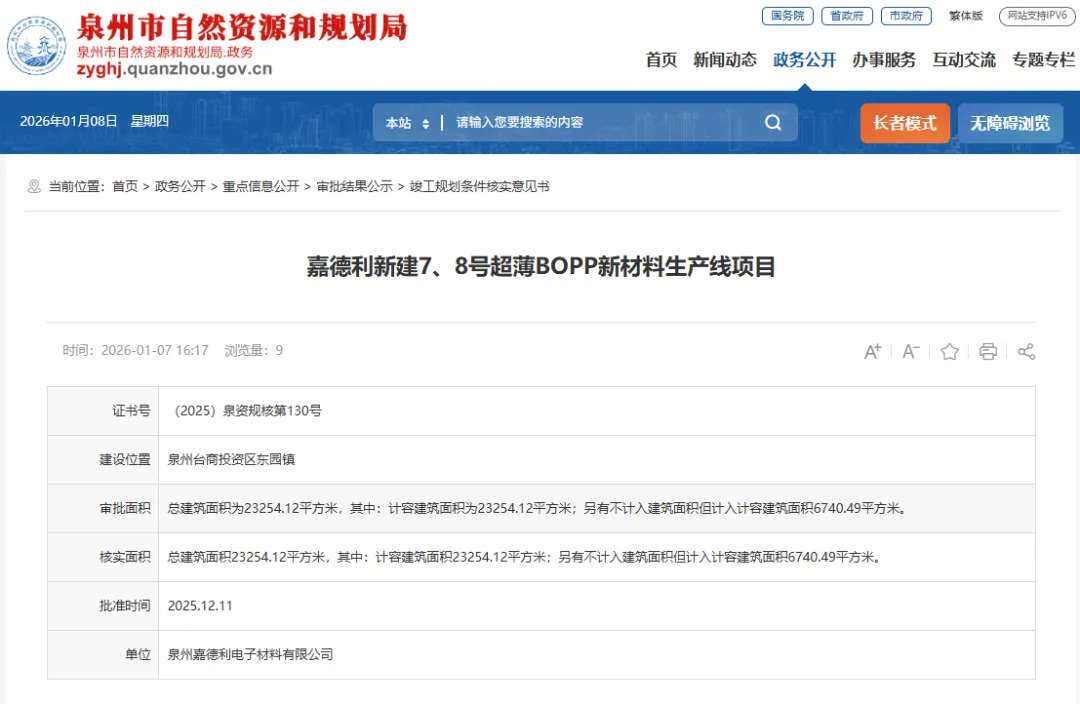Open the 专题专栏 nav item
Screen dimensions: 1080x704
click(1043, 60)
